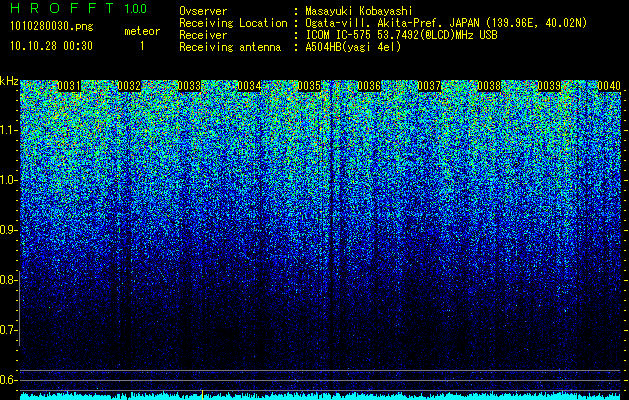This screenshot has width=629, height=400.
Task: Click the Ovserver field label
Action: [x=203, y=11]
